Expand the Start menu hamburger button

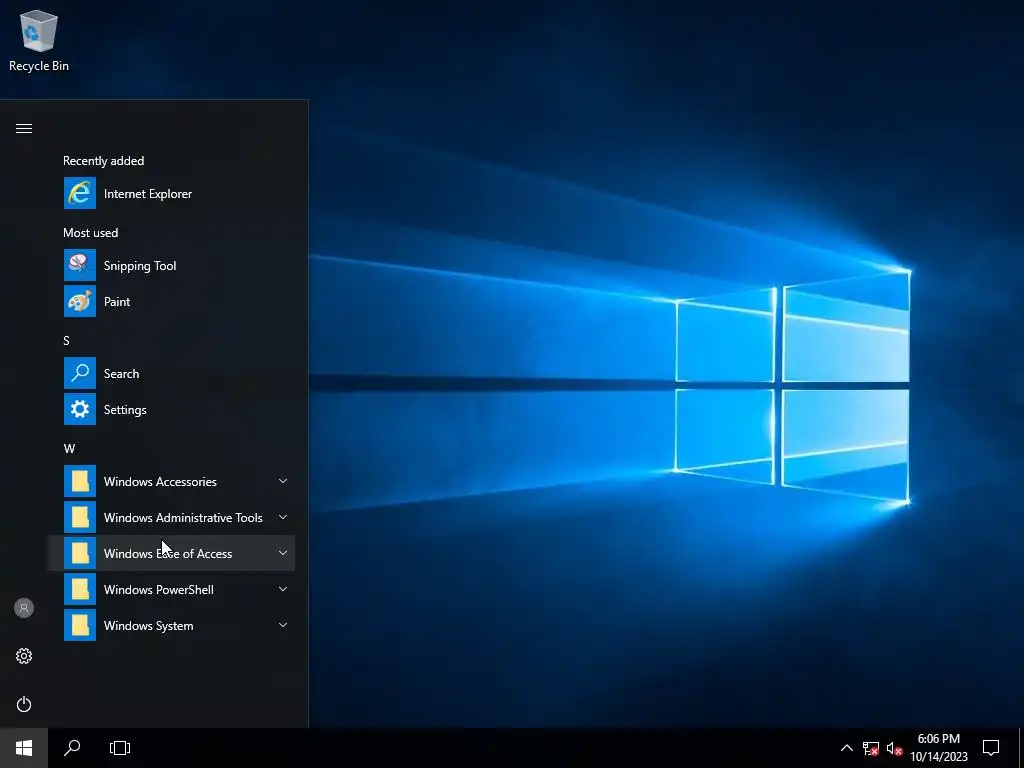(x=24, y=129)
